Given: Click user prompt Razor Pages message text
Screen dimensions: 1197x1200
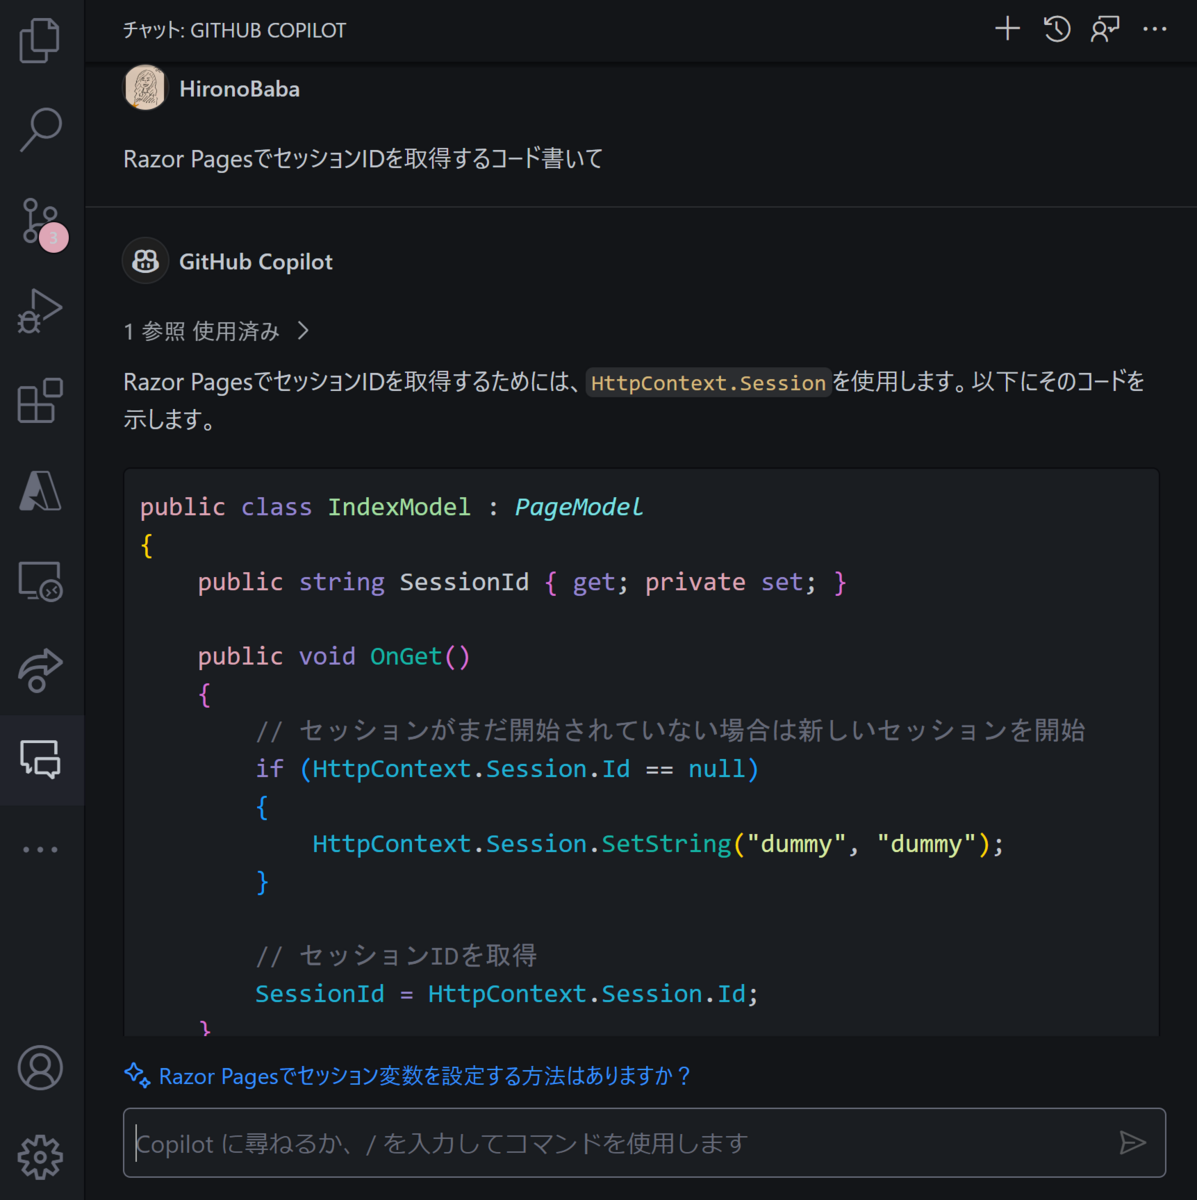Looking at the screenshot, I should coord(363,159).
